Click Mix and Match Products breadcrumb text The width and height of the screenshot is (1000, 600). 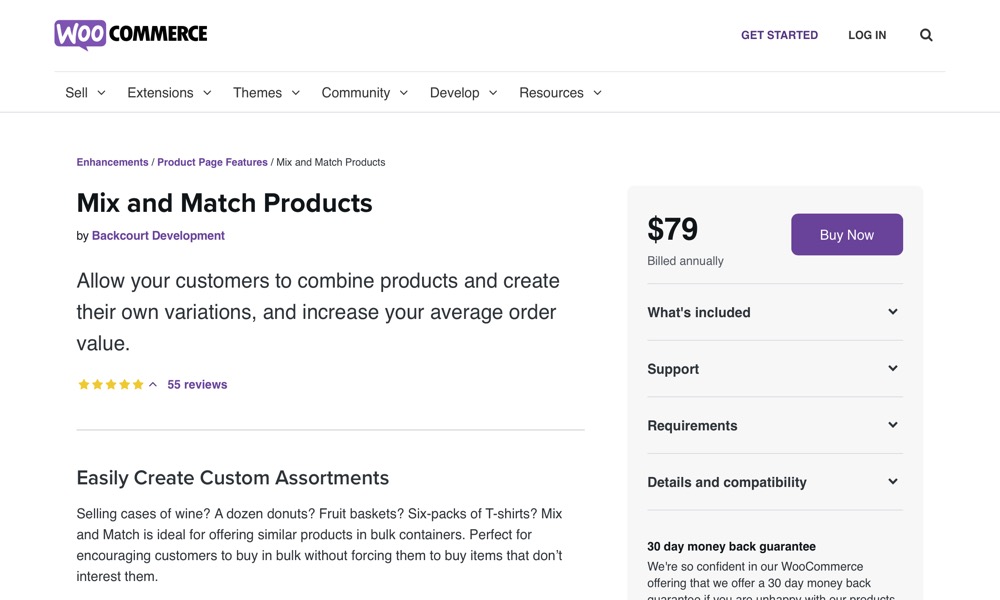pos(330,162)
